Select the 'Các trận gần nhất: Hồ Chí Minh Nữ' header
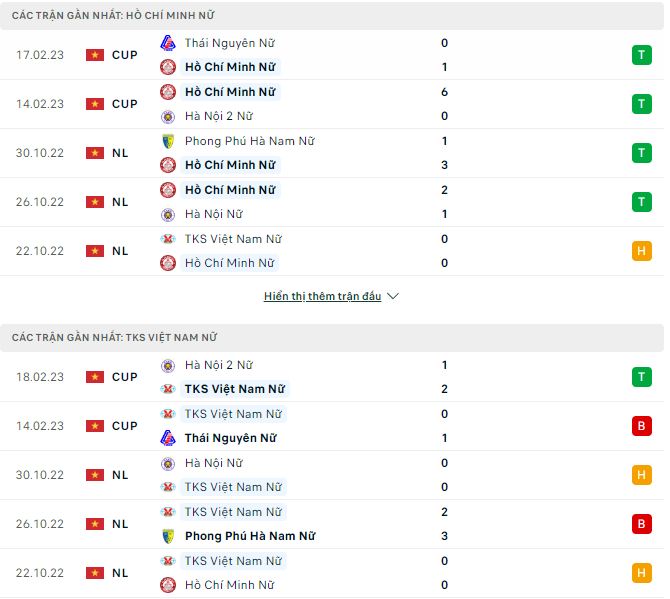 (x=113, y=16)
